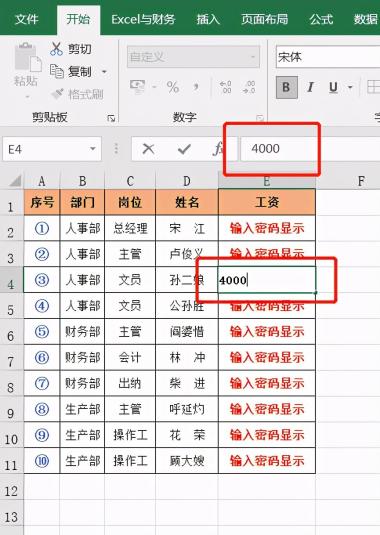Click the 粘贴 button label
Image resolution: width=380 pixels, height=535 pixels.
tap(26, 81)
